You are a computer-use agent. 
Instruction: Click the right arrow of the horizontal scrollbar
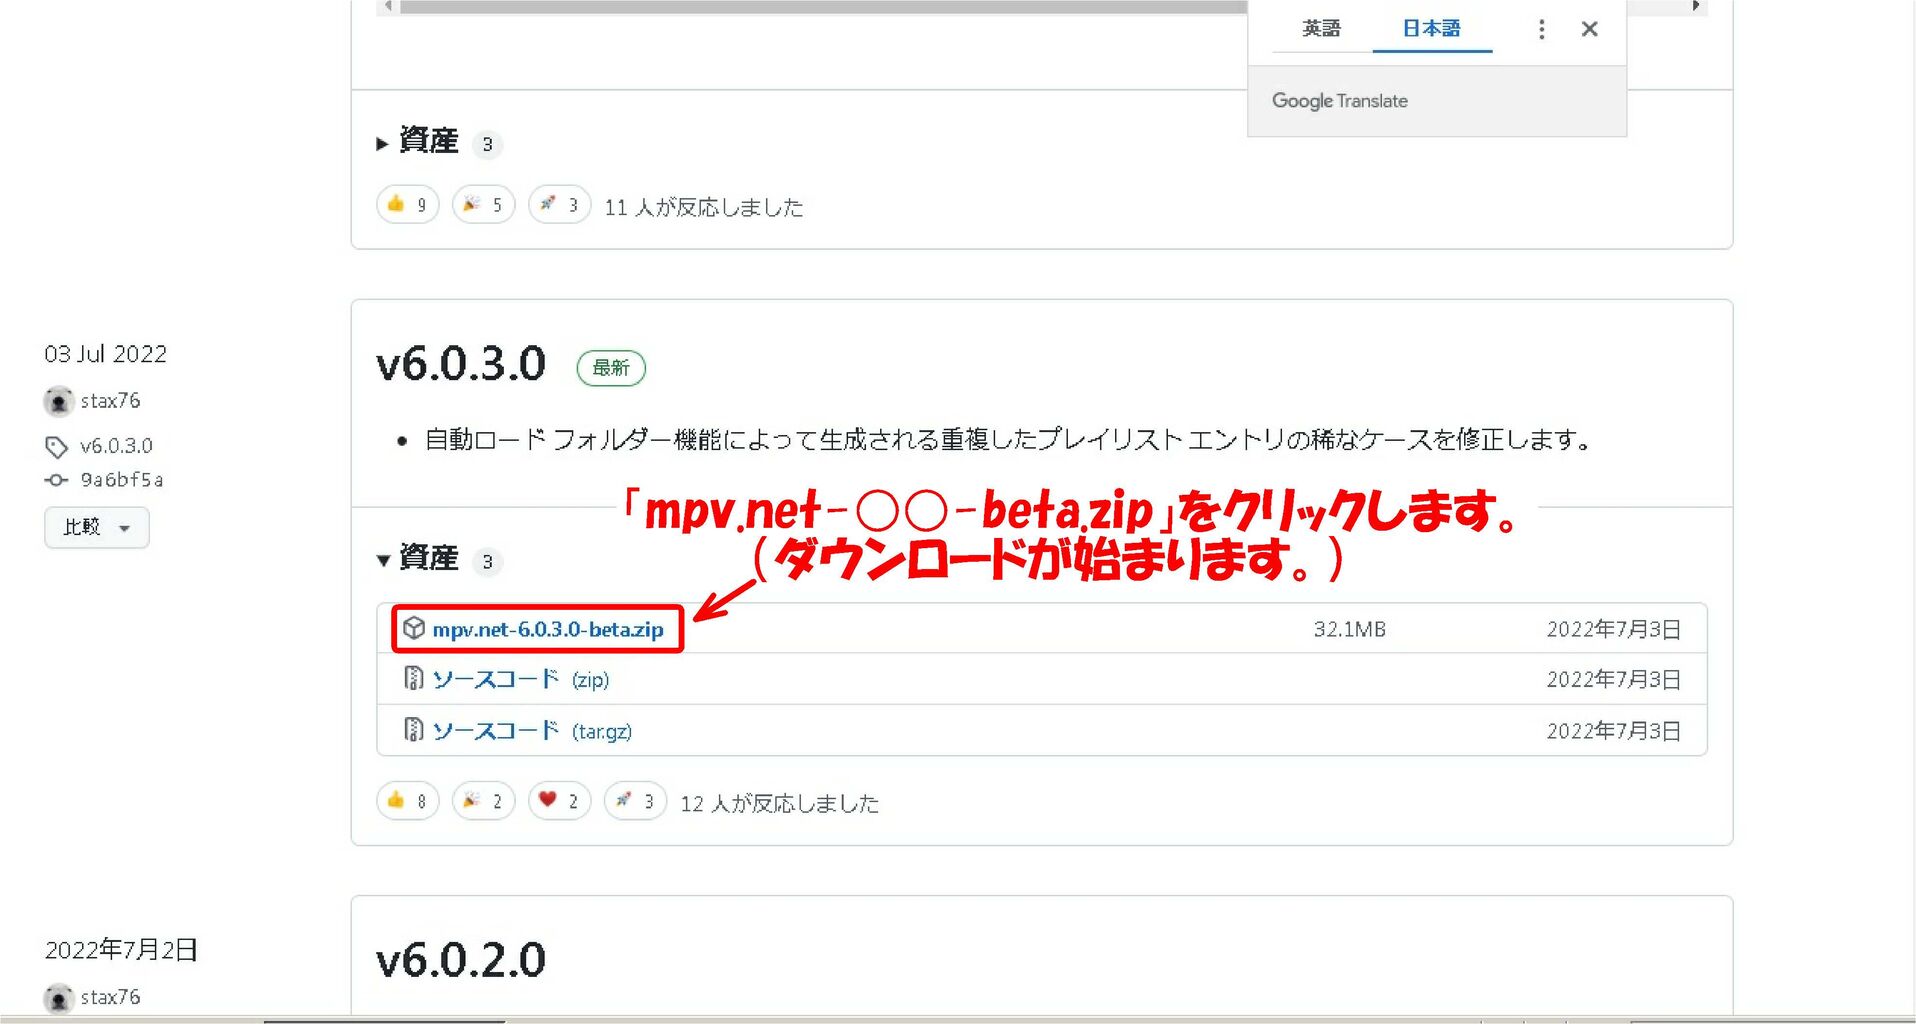coord(1696,5)
